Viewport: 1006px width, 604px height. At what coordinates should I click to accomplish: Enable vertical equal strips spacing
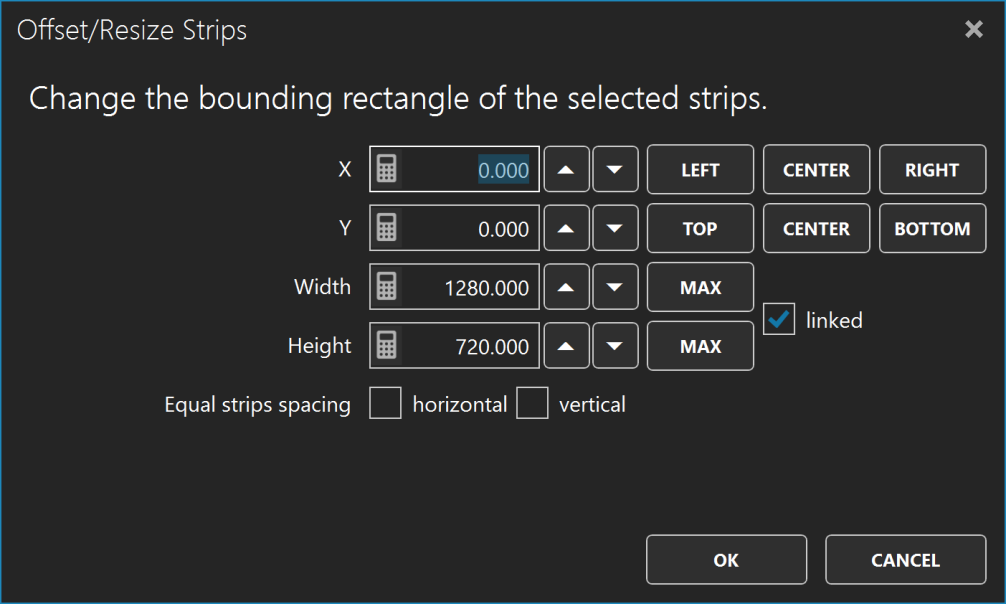[532, 403]
